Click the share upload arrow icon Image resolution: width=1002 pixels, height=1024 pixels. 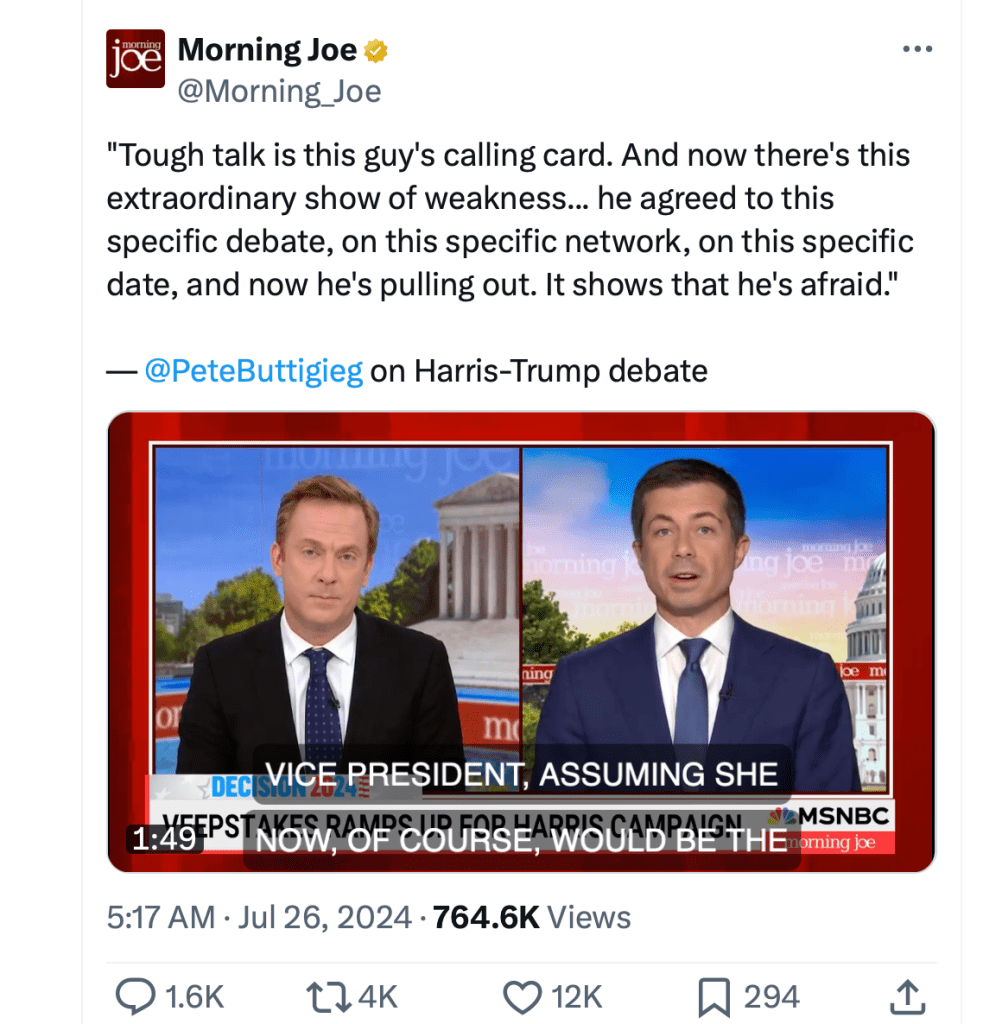coord(904,996)
